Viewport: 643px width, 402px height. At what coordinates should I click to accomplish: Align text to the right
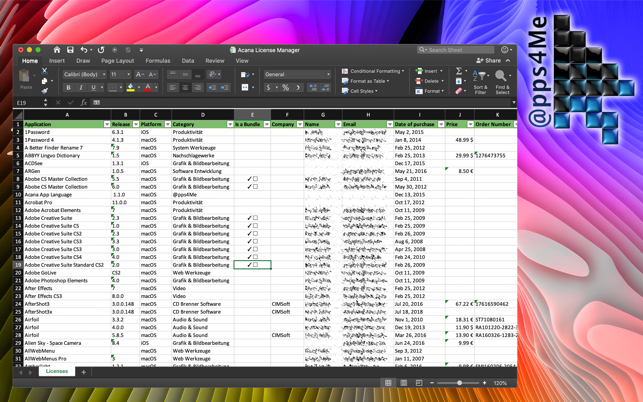pos(198,87)
